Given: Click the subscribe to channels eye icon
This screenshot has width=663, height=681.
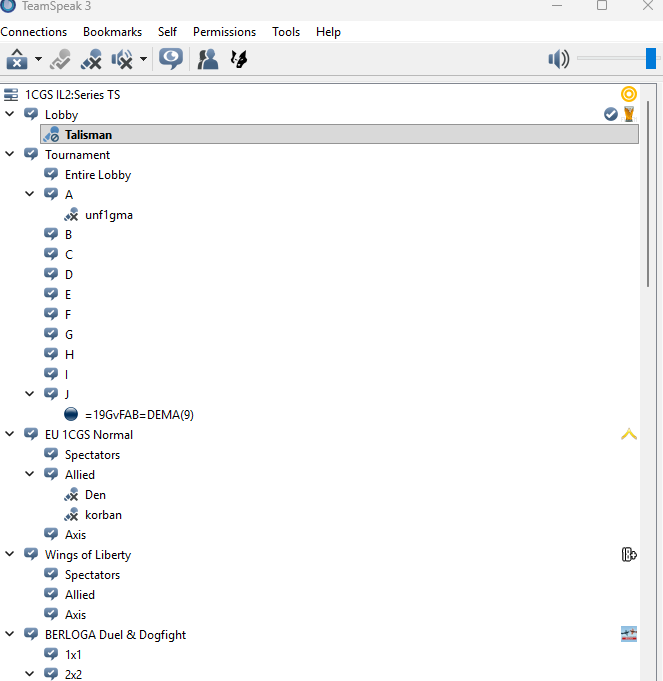Looking at the screenshot, I should click(x=171, y=59).
